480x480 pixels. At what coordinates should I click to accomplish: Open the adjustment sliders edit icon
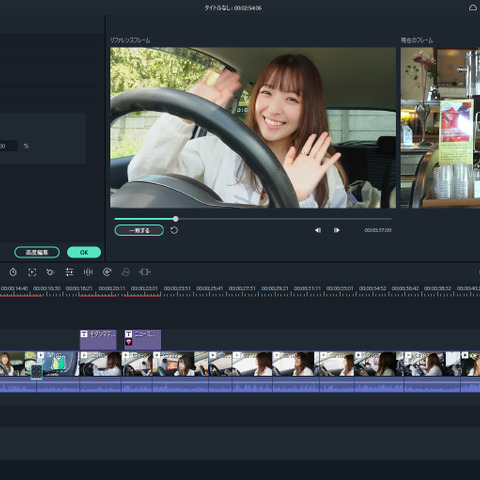pyautogui.click(x=69, y=272)
